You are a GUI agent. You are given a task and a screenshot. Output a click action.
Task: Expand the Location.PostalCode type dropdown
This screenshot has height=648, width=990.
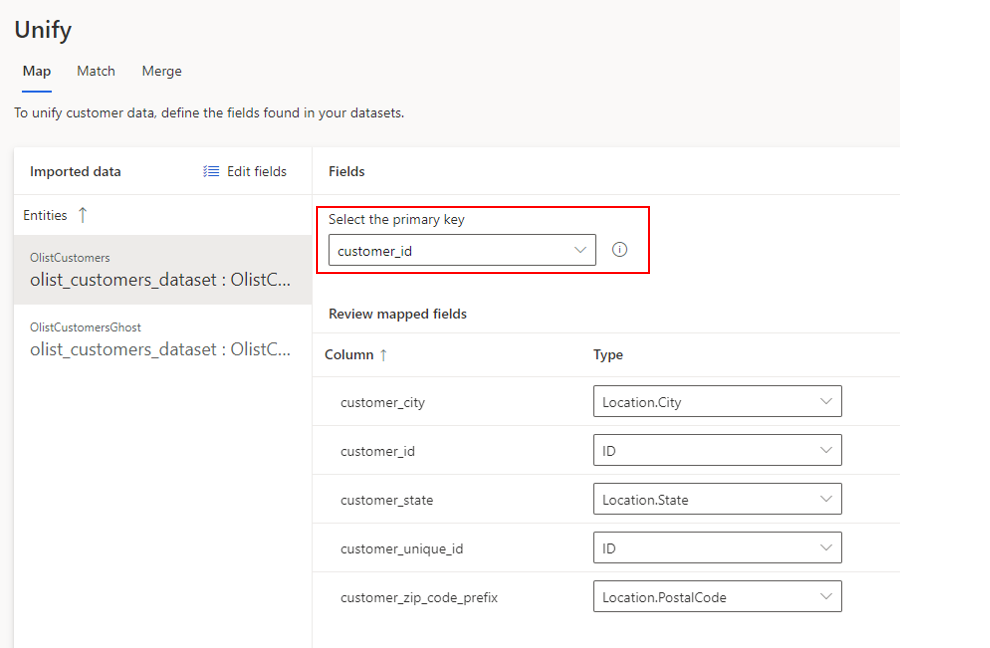pyautogui.click(x=716, y=597)
